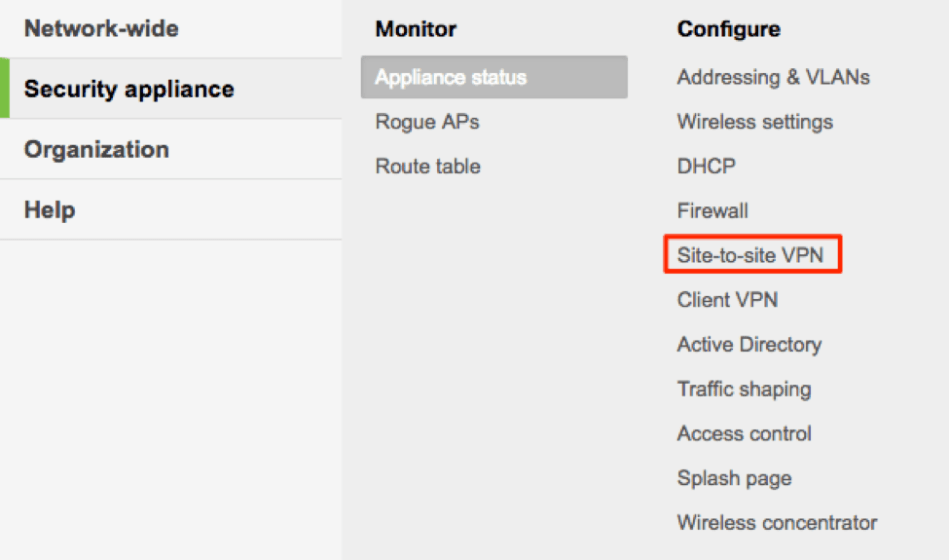Open Firewall configuration

pos(712,211)
